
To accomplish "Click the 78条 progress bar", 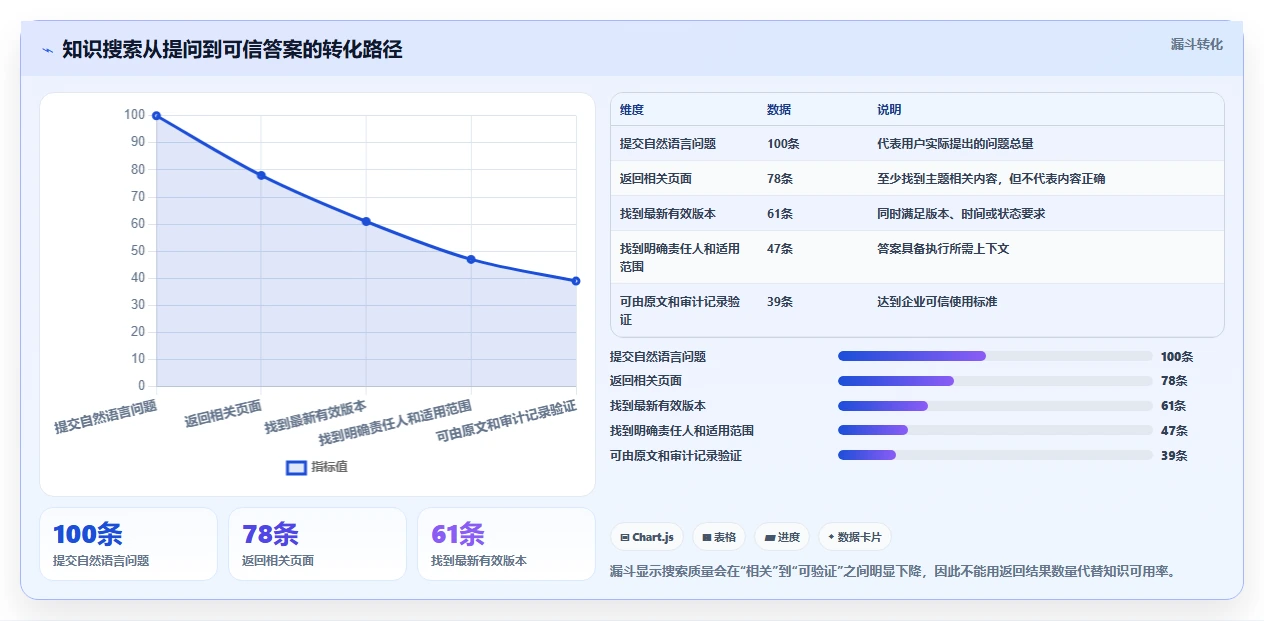I will [995, 381].
